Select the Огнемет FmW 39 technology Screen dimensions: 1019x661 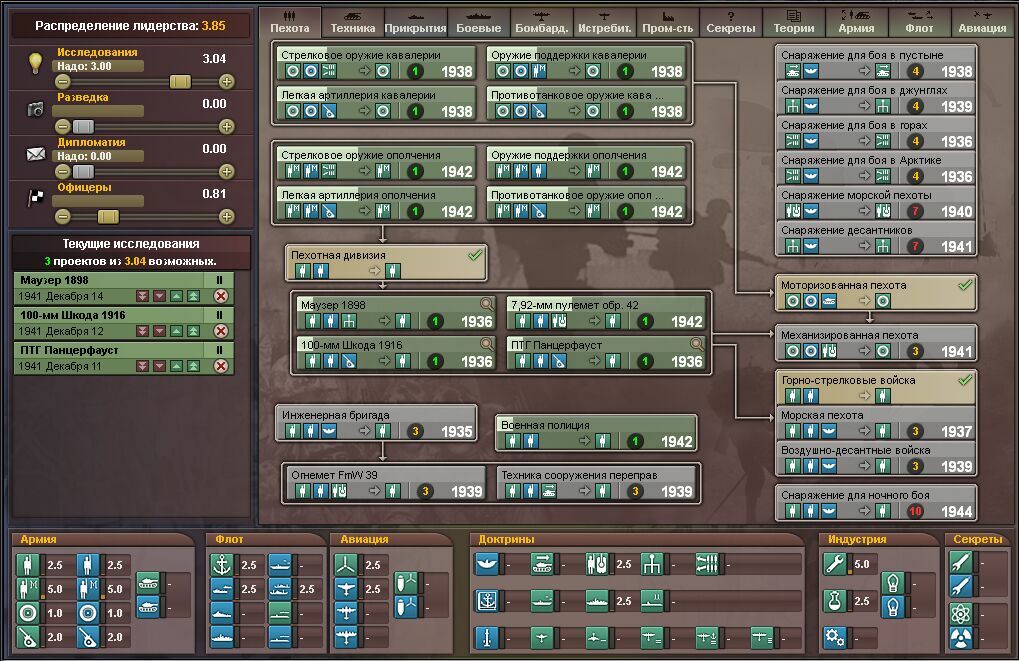(x=386, y=484)
